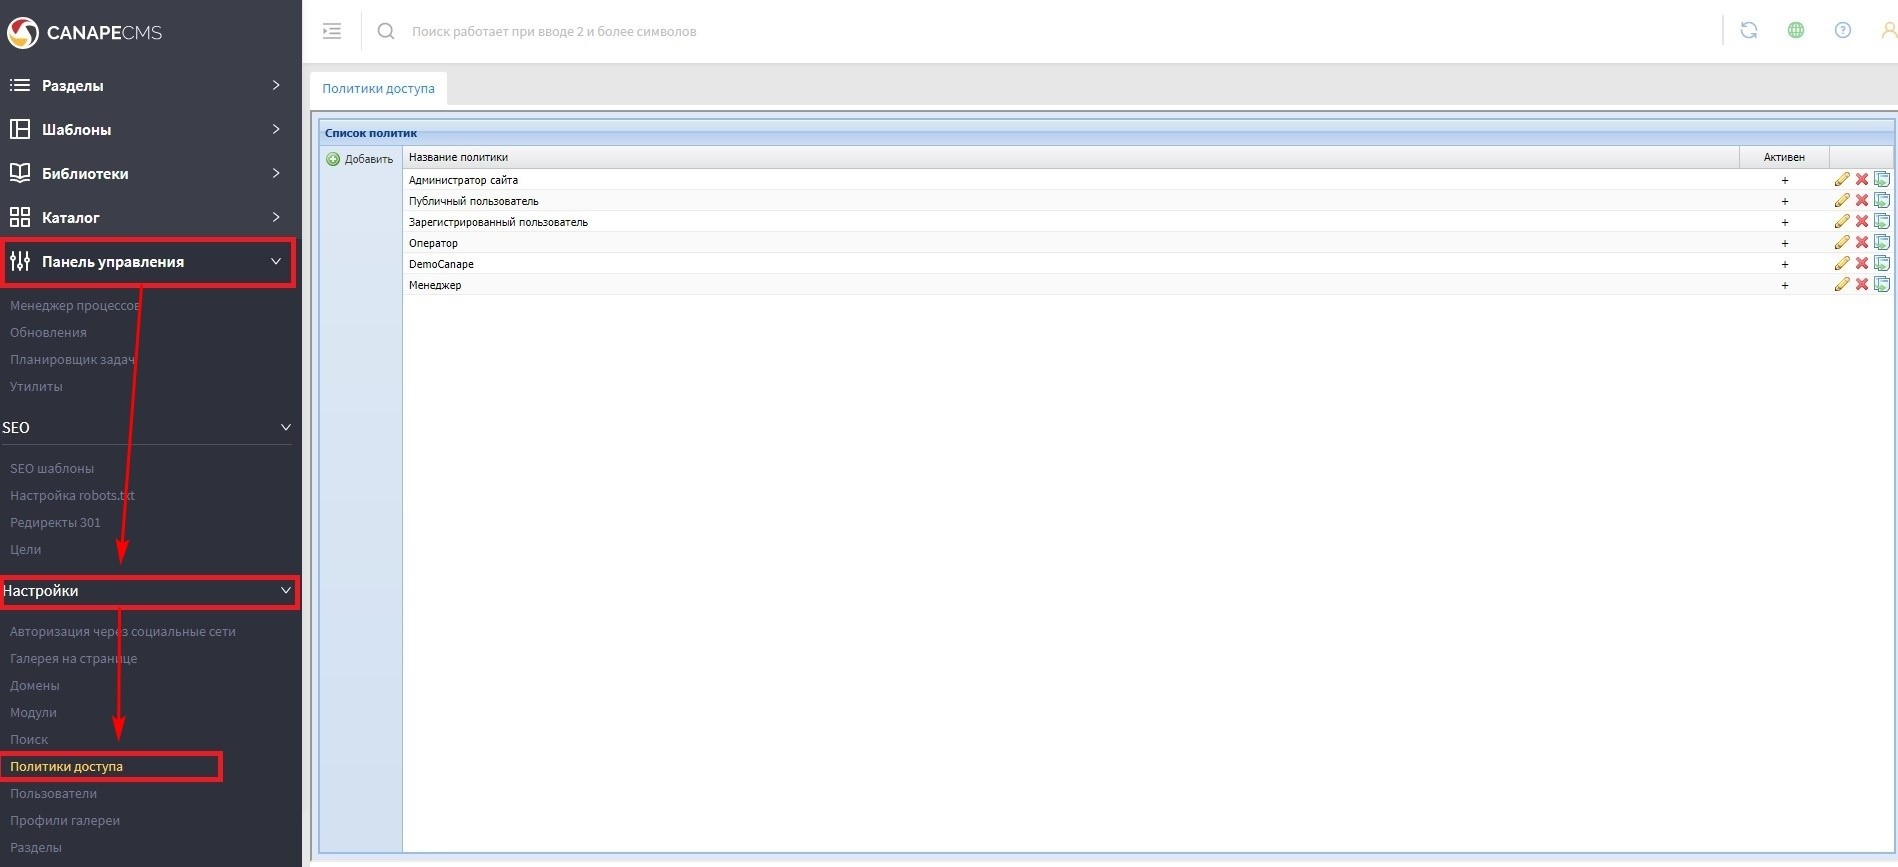Collapse the Настройки group
Image resolution: width=1898 pixels, height=867 pixels.
click(148, 591)
